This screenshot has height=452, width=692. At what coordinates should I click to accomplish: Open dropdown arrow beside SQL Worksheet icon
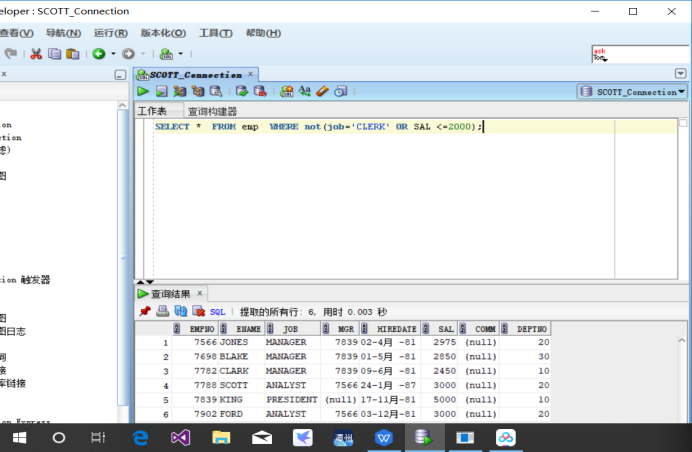pos(181,54)
